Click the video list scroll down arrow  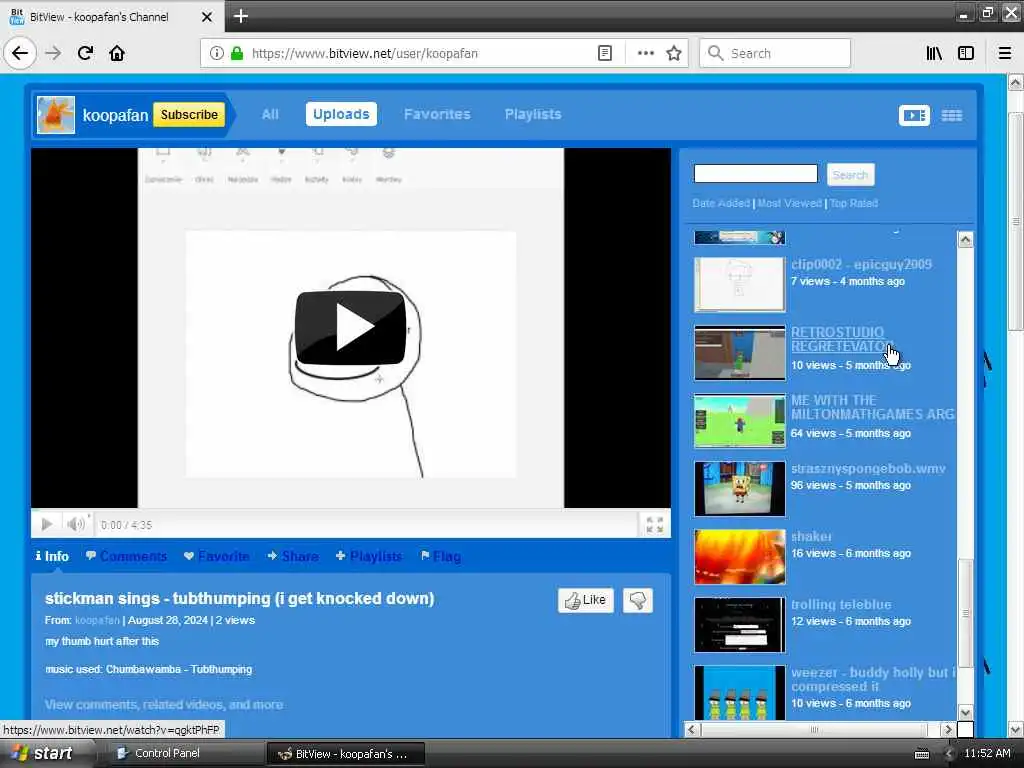(x=965, y=712)
